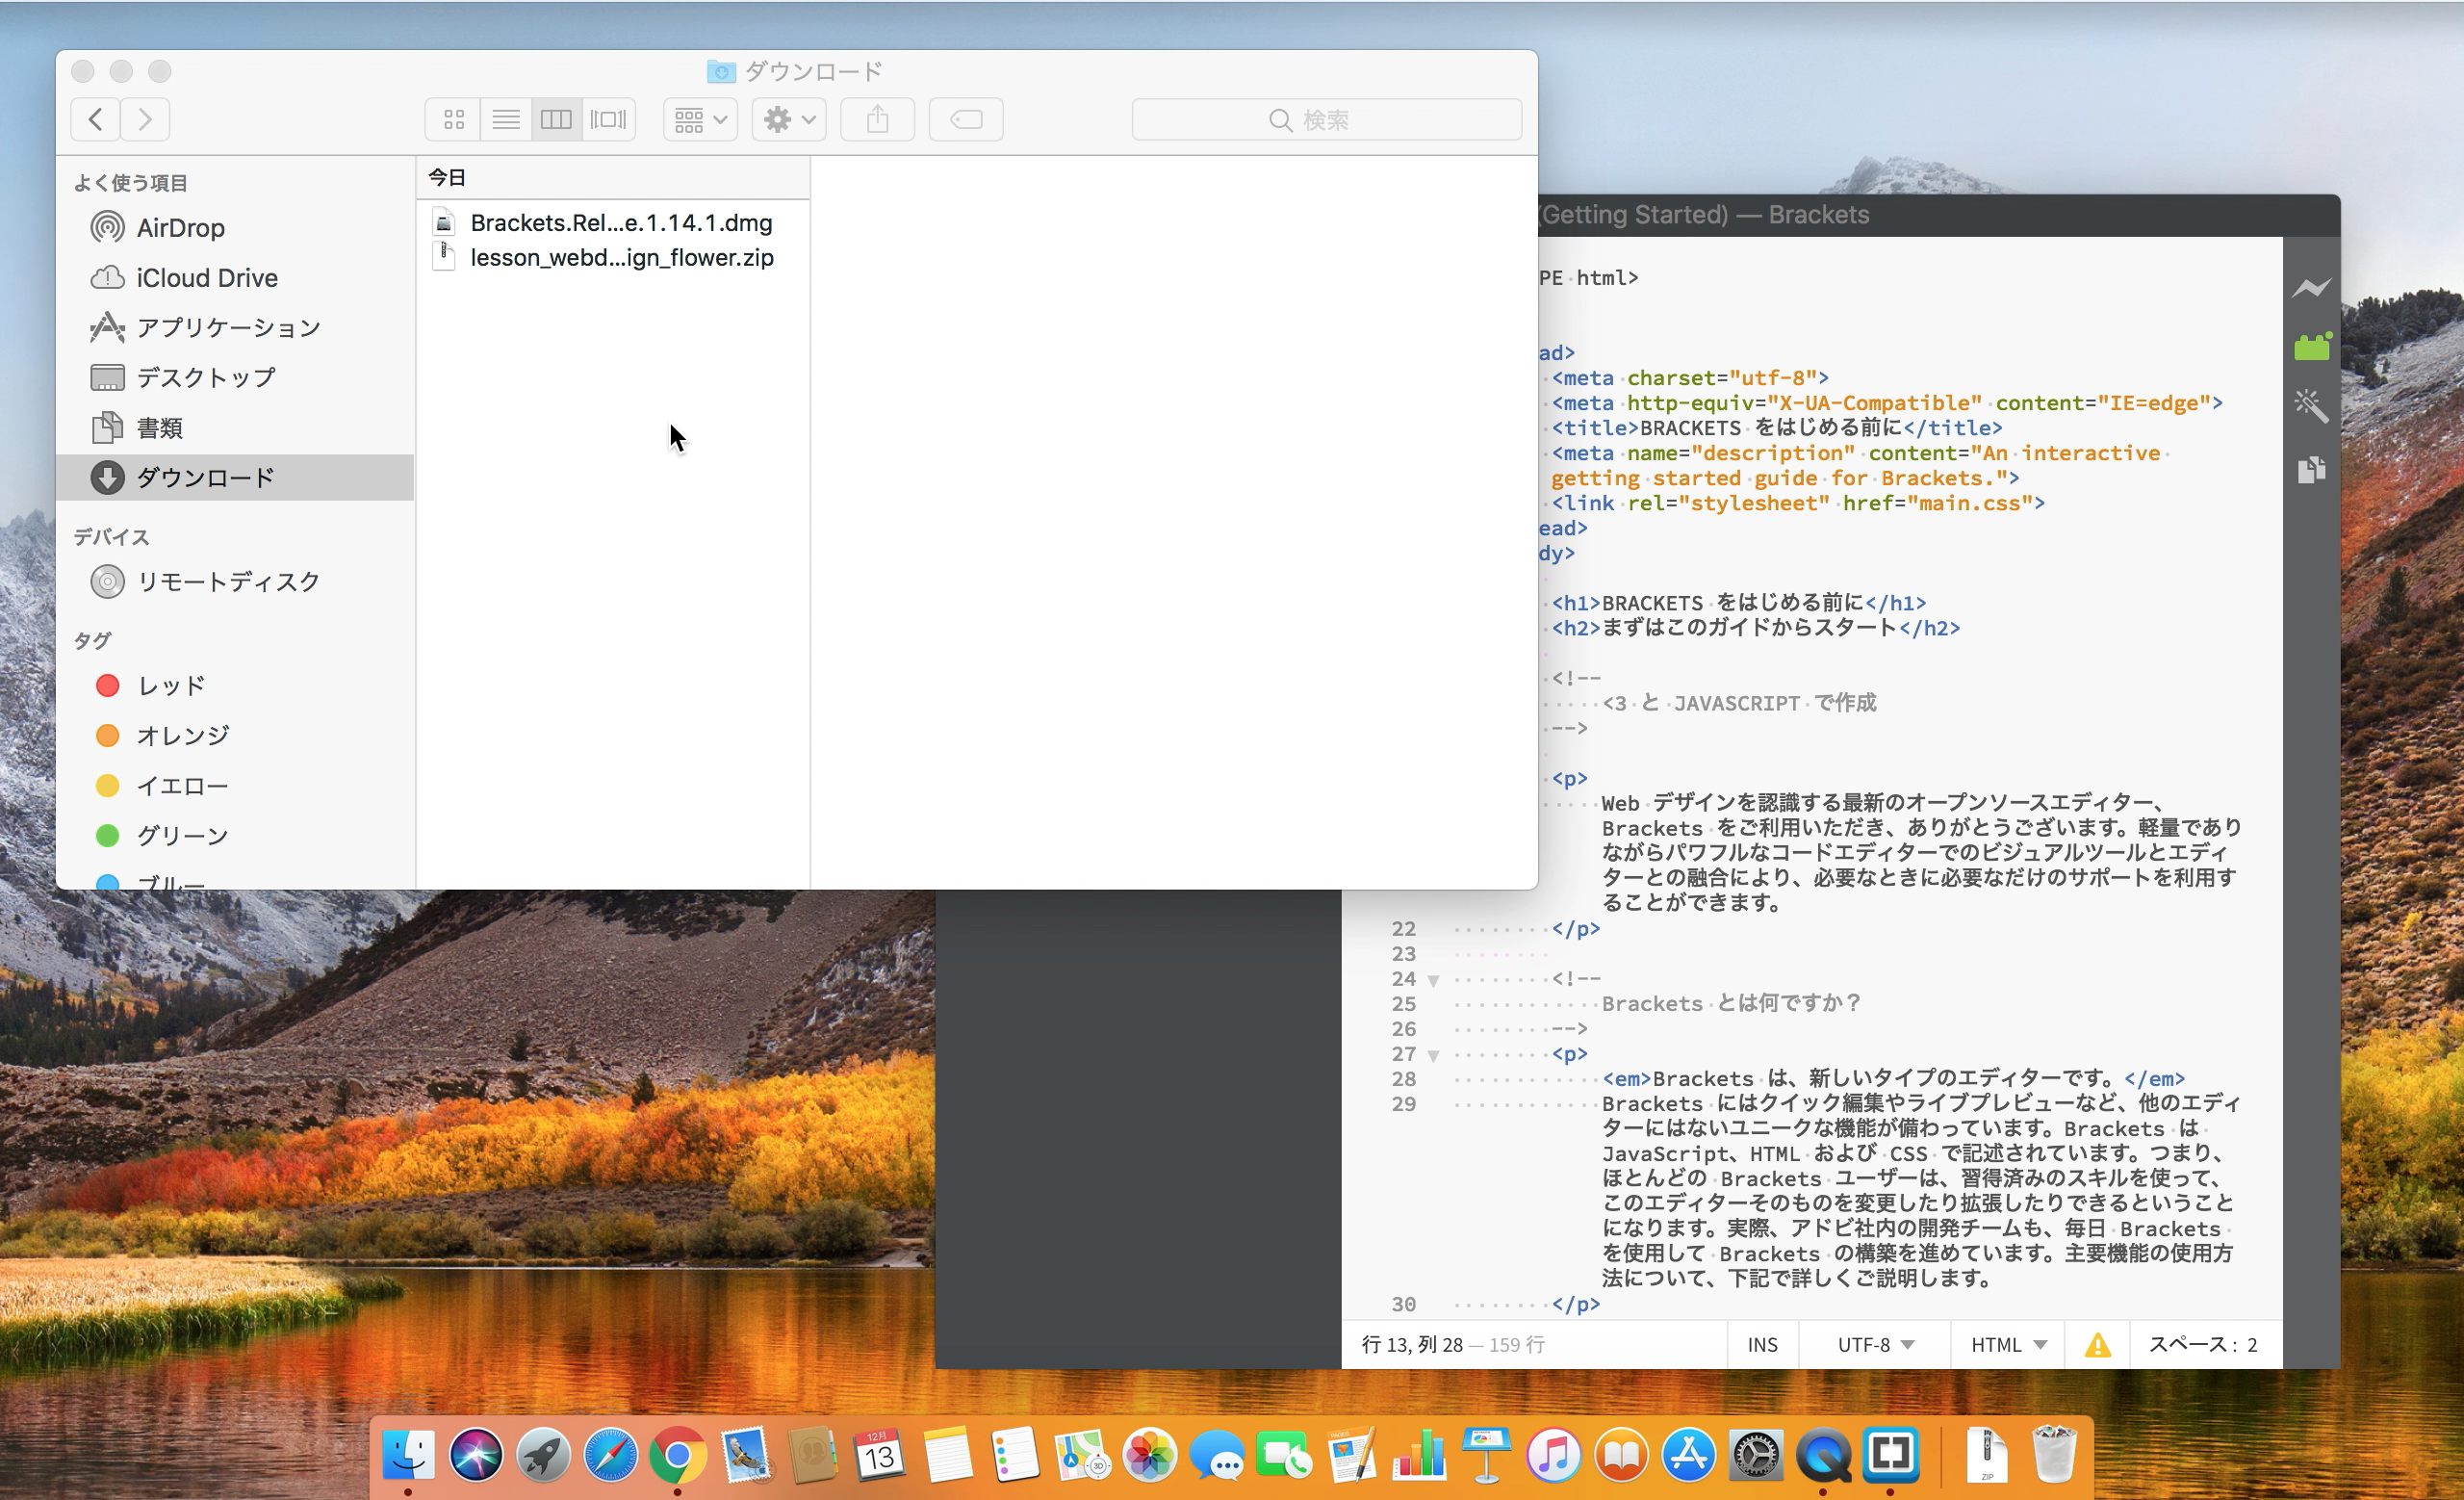
Task: Open Launchpad from the Dock
Action: click(x=543, y=1455)
